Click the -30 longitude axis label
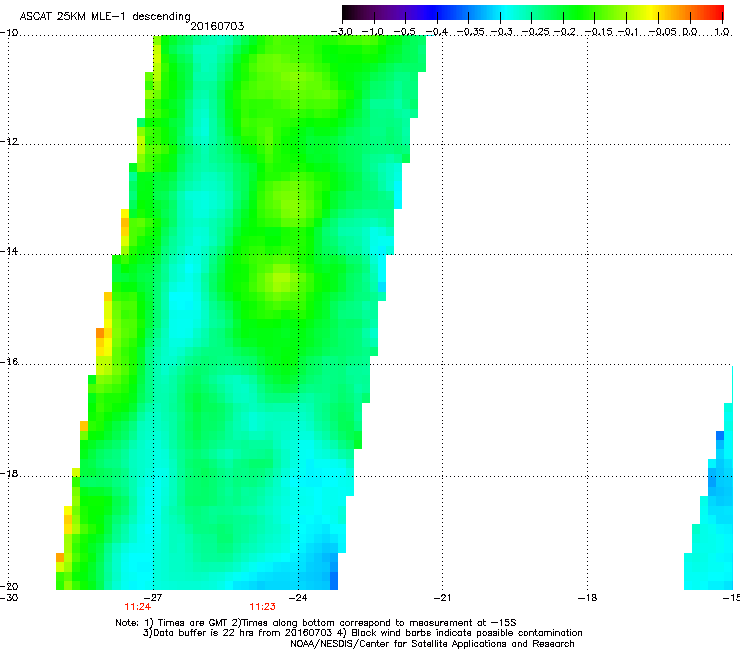This screenshot has height=650, width=740. (x=9, y=597)
